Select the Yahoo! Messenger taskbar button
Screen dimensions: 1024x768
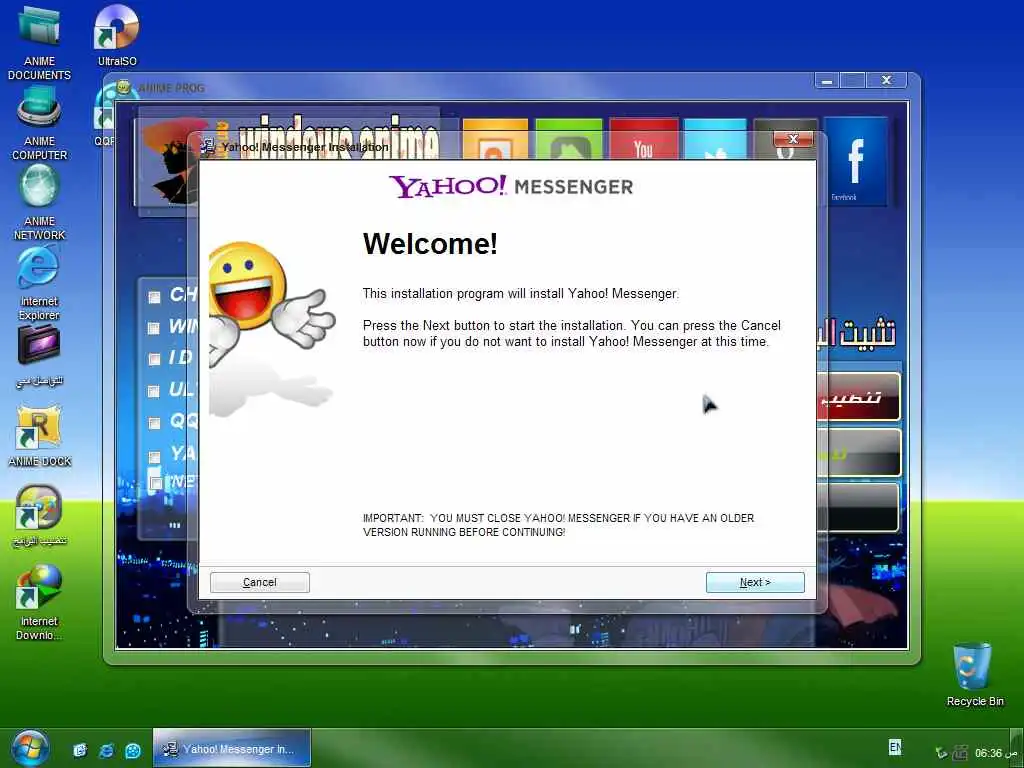point(232,748)
